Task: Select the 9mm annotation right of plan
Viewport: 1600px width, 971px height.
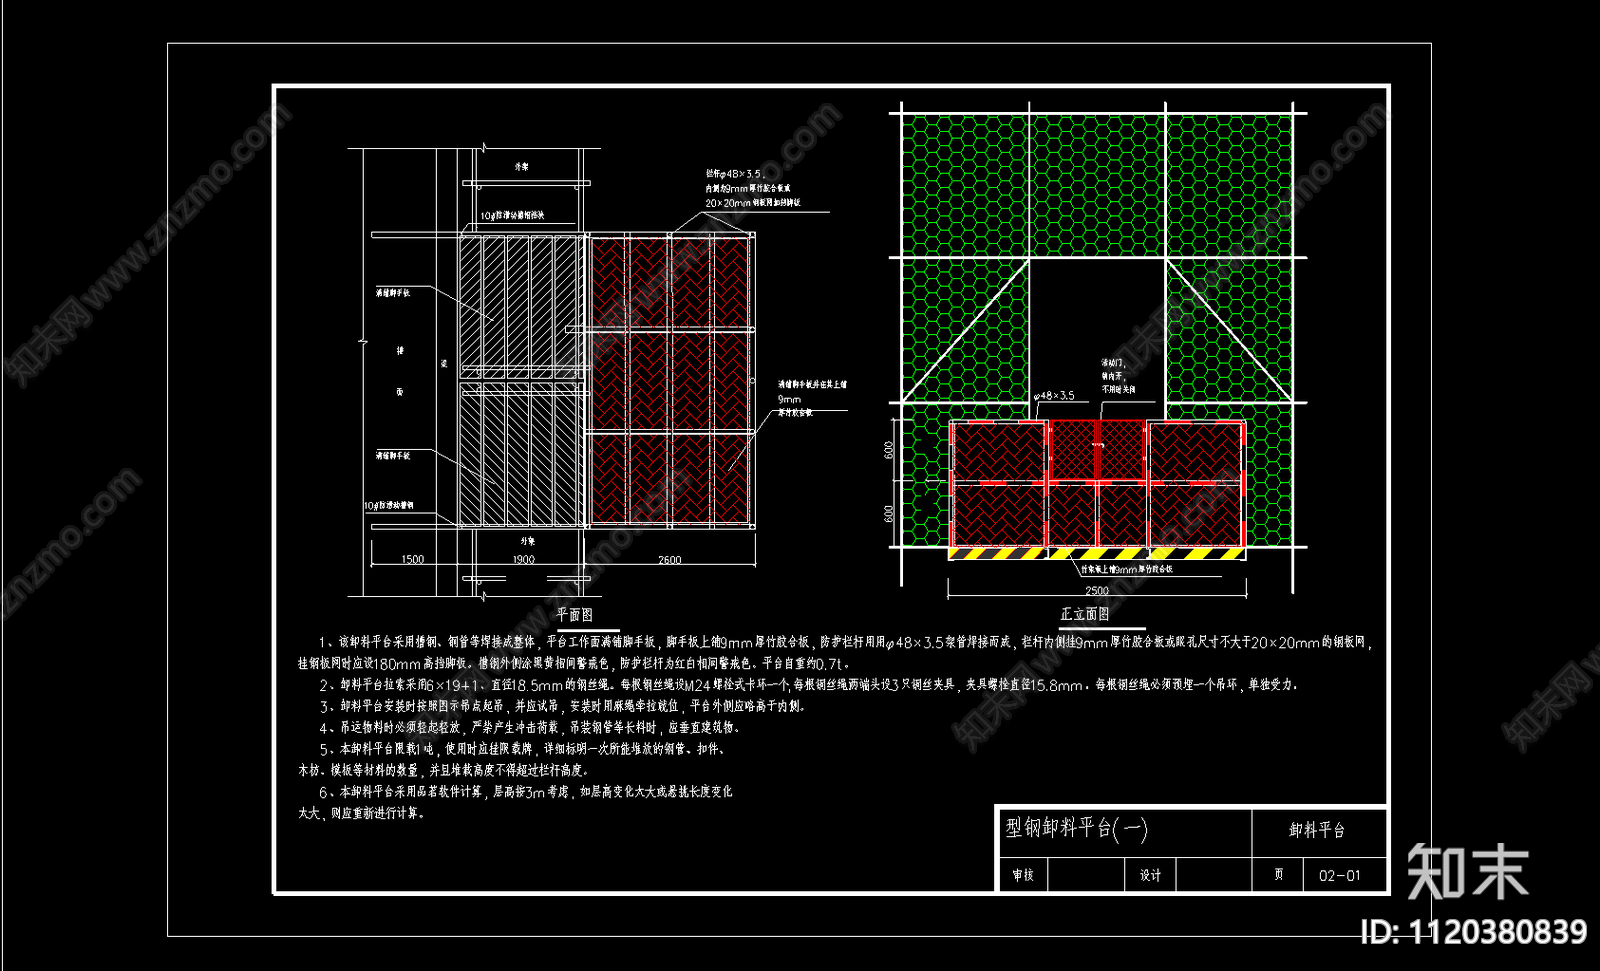Action: [x=789, y=398]
